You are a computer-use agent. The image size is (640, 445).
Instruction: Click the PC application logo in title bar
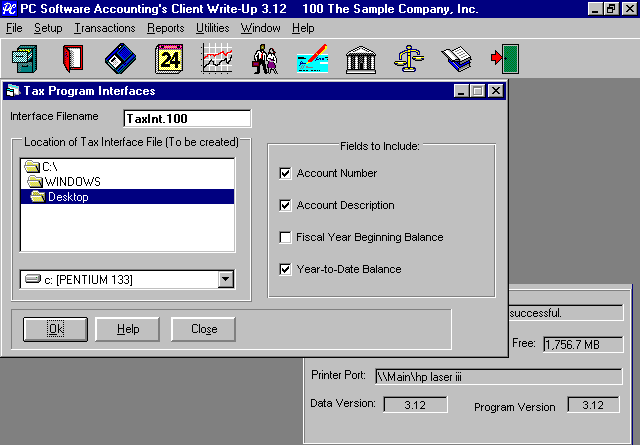click(x=9, y=9)
